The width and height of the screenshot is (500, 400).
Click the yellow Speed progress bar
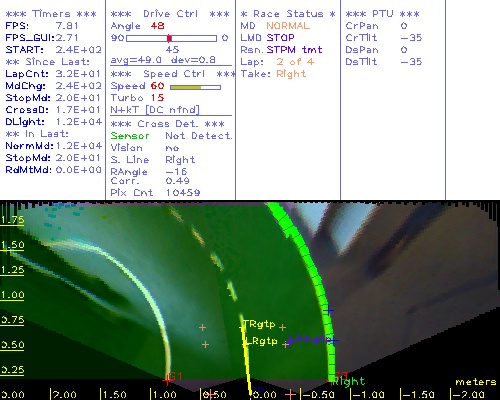pos(195,87)
